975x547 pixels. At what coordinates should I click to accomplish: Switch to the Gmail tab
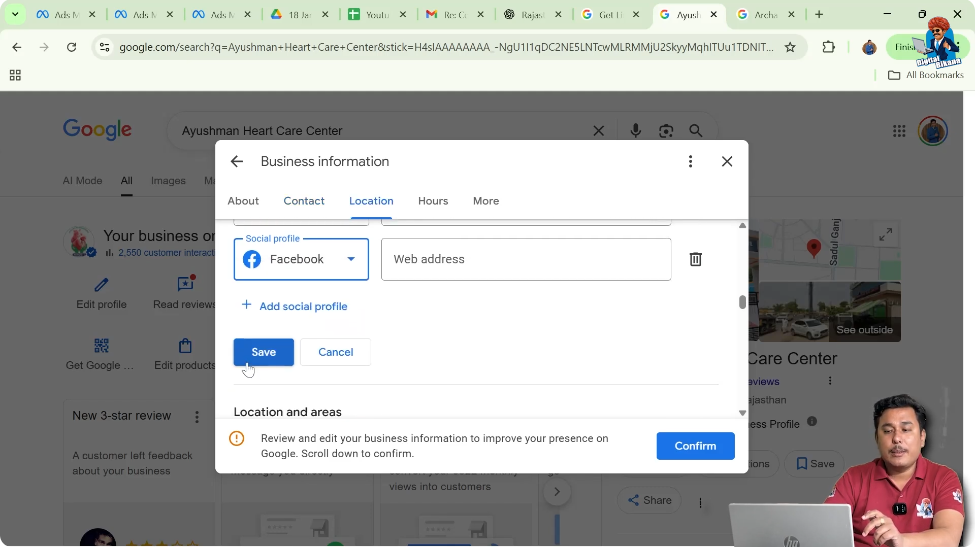click(x=454, y=14)
